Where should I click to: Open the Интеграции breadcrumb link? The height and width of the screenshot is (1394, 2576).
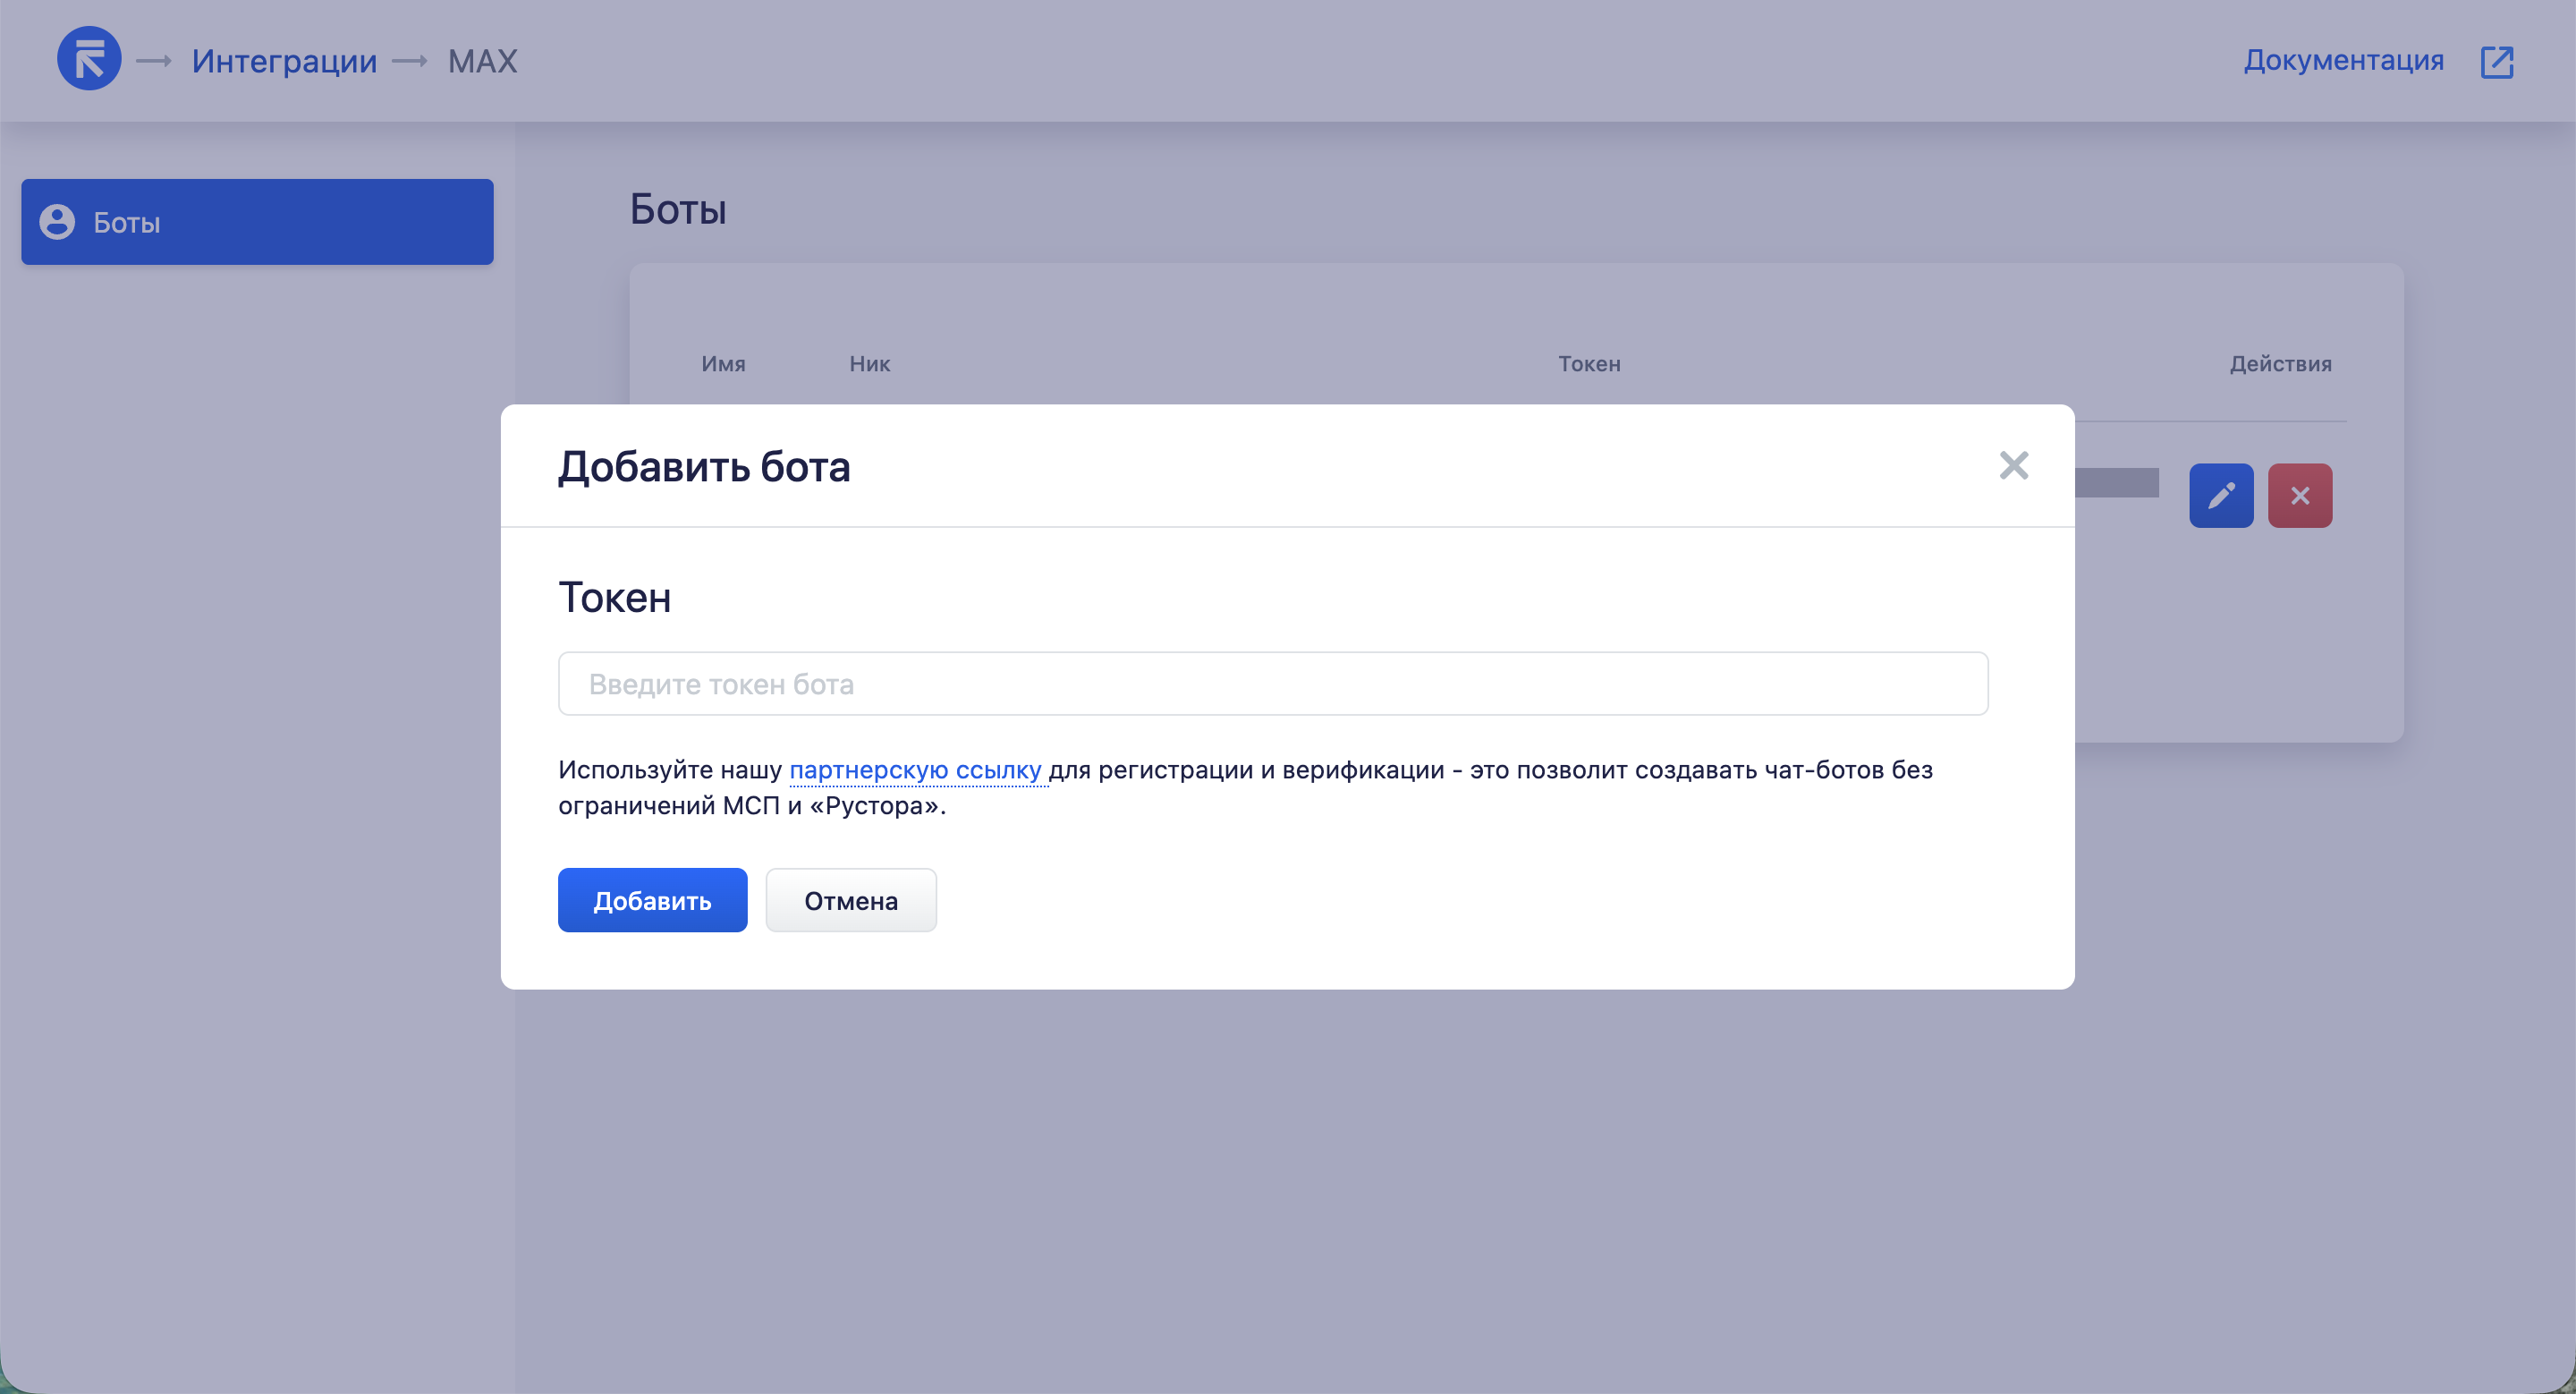point(284,61)
